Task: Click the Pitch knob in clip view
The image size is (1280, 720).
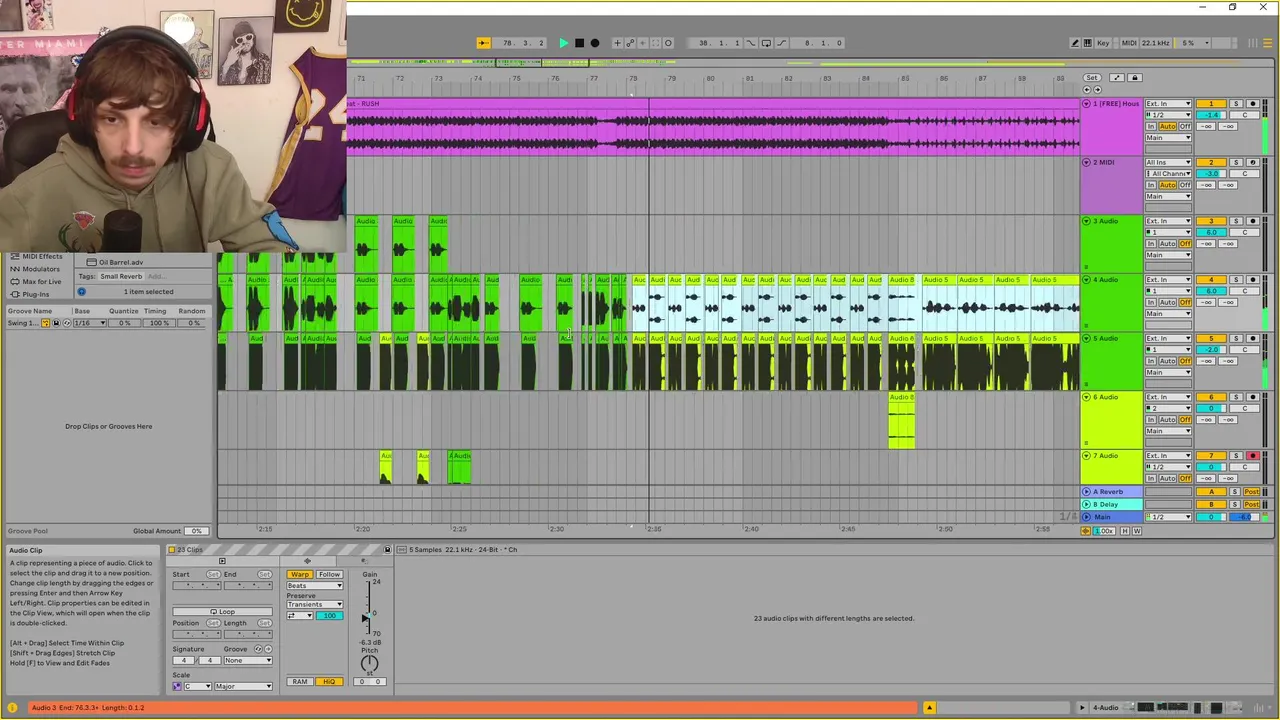Action: point(369,663)
